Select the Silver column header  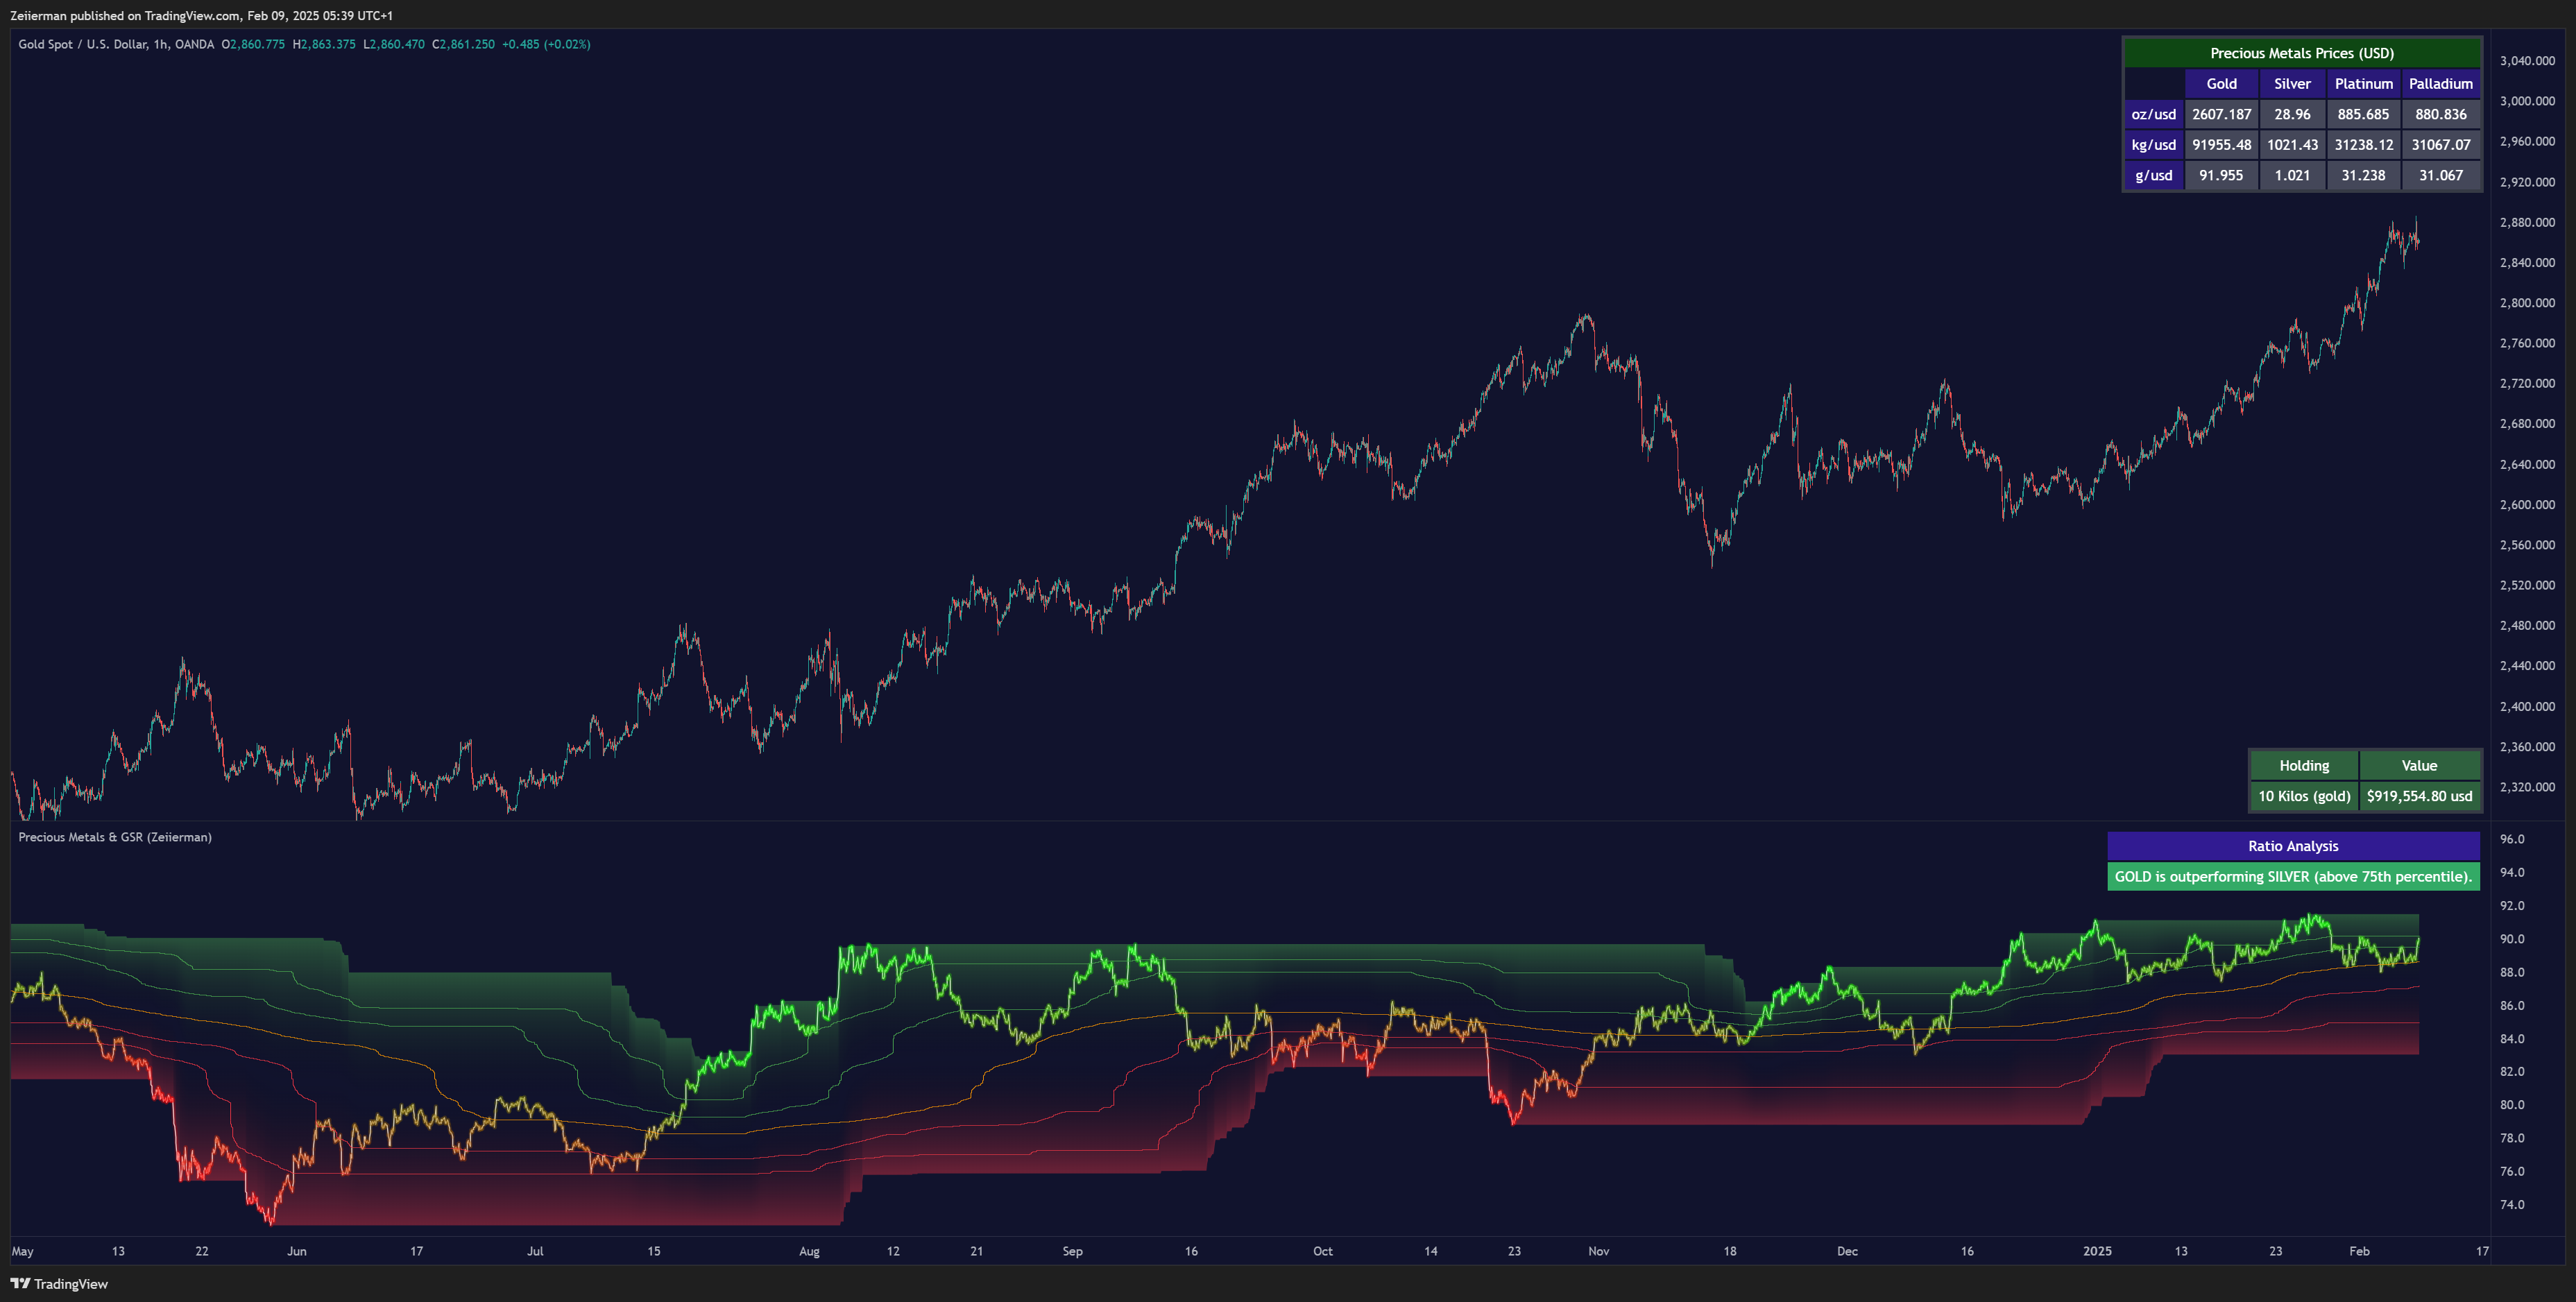[x=2292, y=84]
